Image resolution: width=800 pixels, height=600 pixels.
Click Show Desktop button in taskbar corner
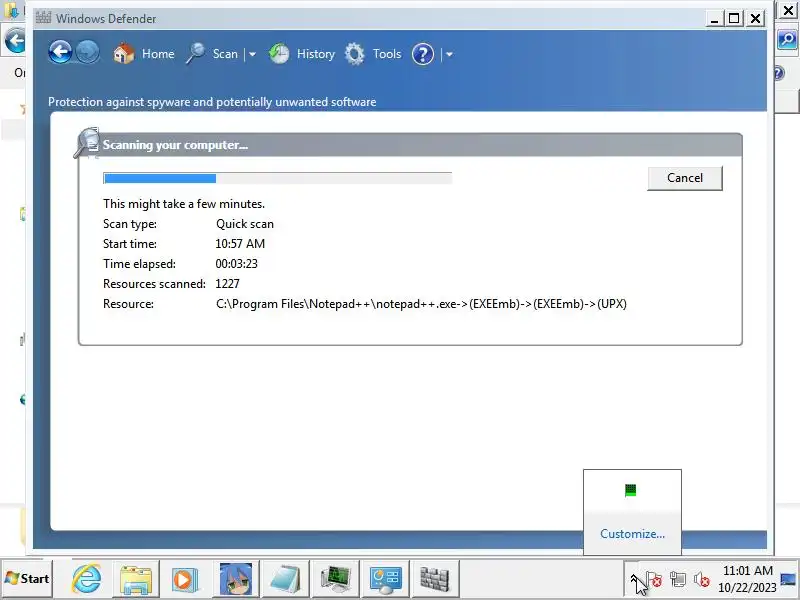tap(788, 579)
